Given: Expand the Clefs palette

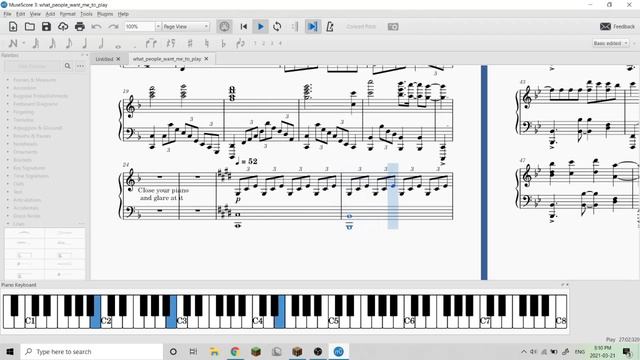Looking at the screenshot, I should pos(19,184).
